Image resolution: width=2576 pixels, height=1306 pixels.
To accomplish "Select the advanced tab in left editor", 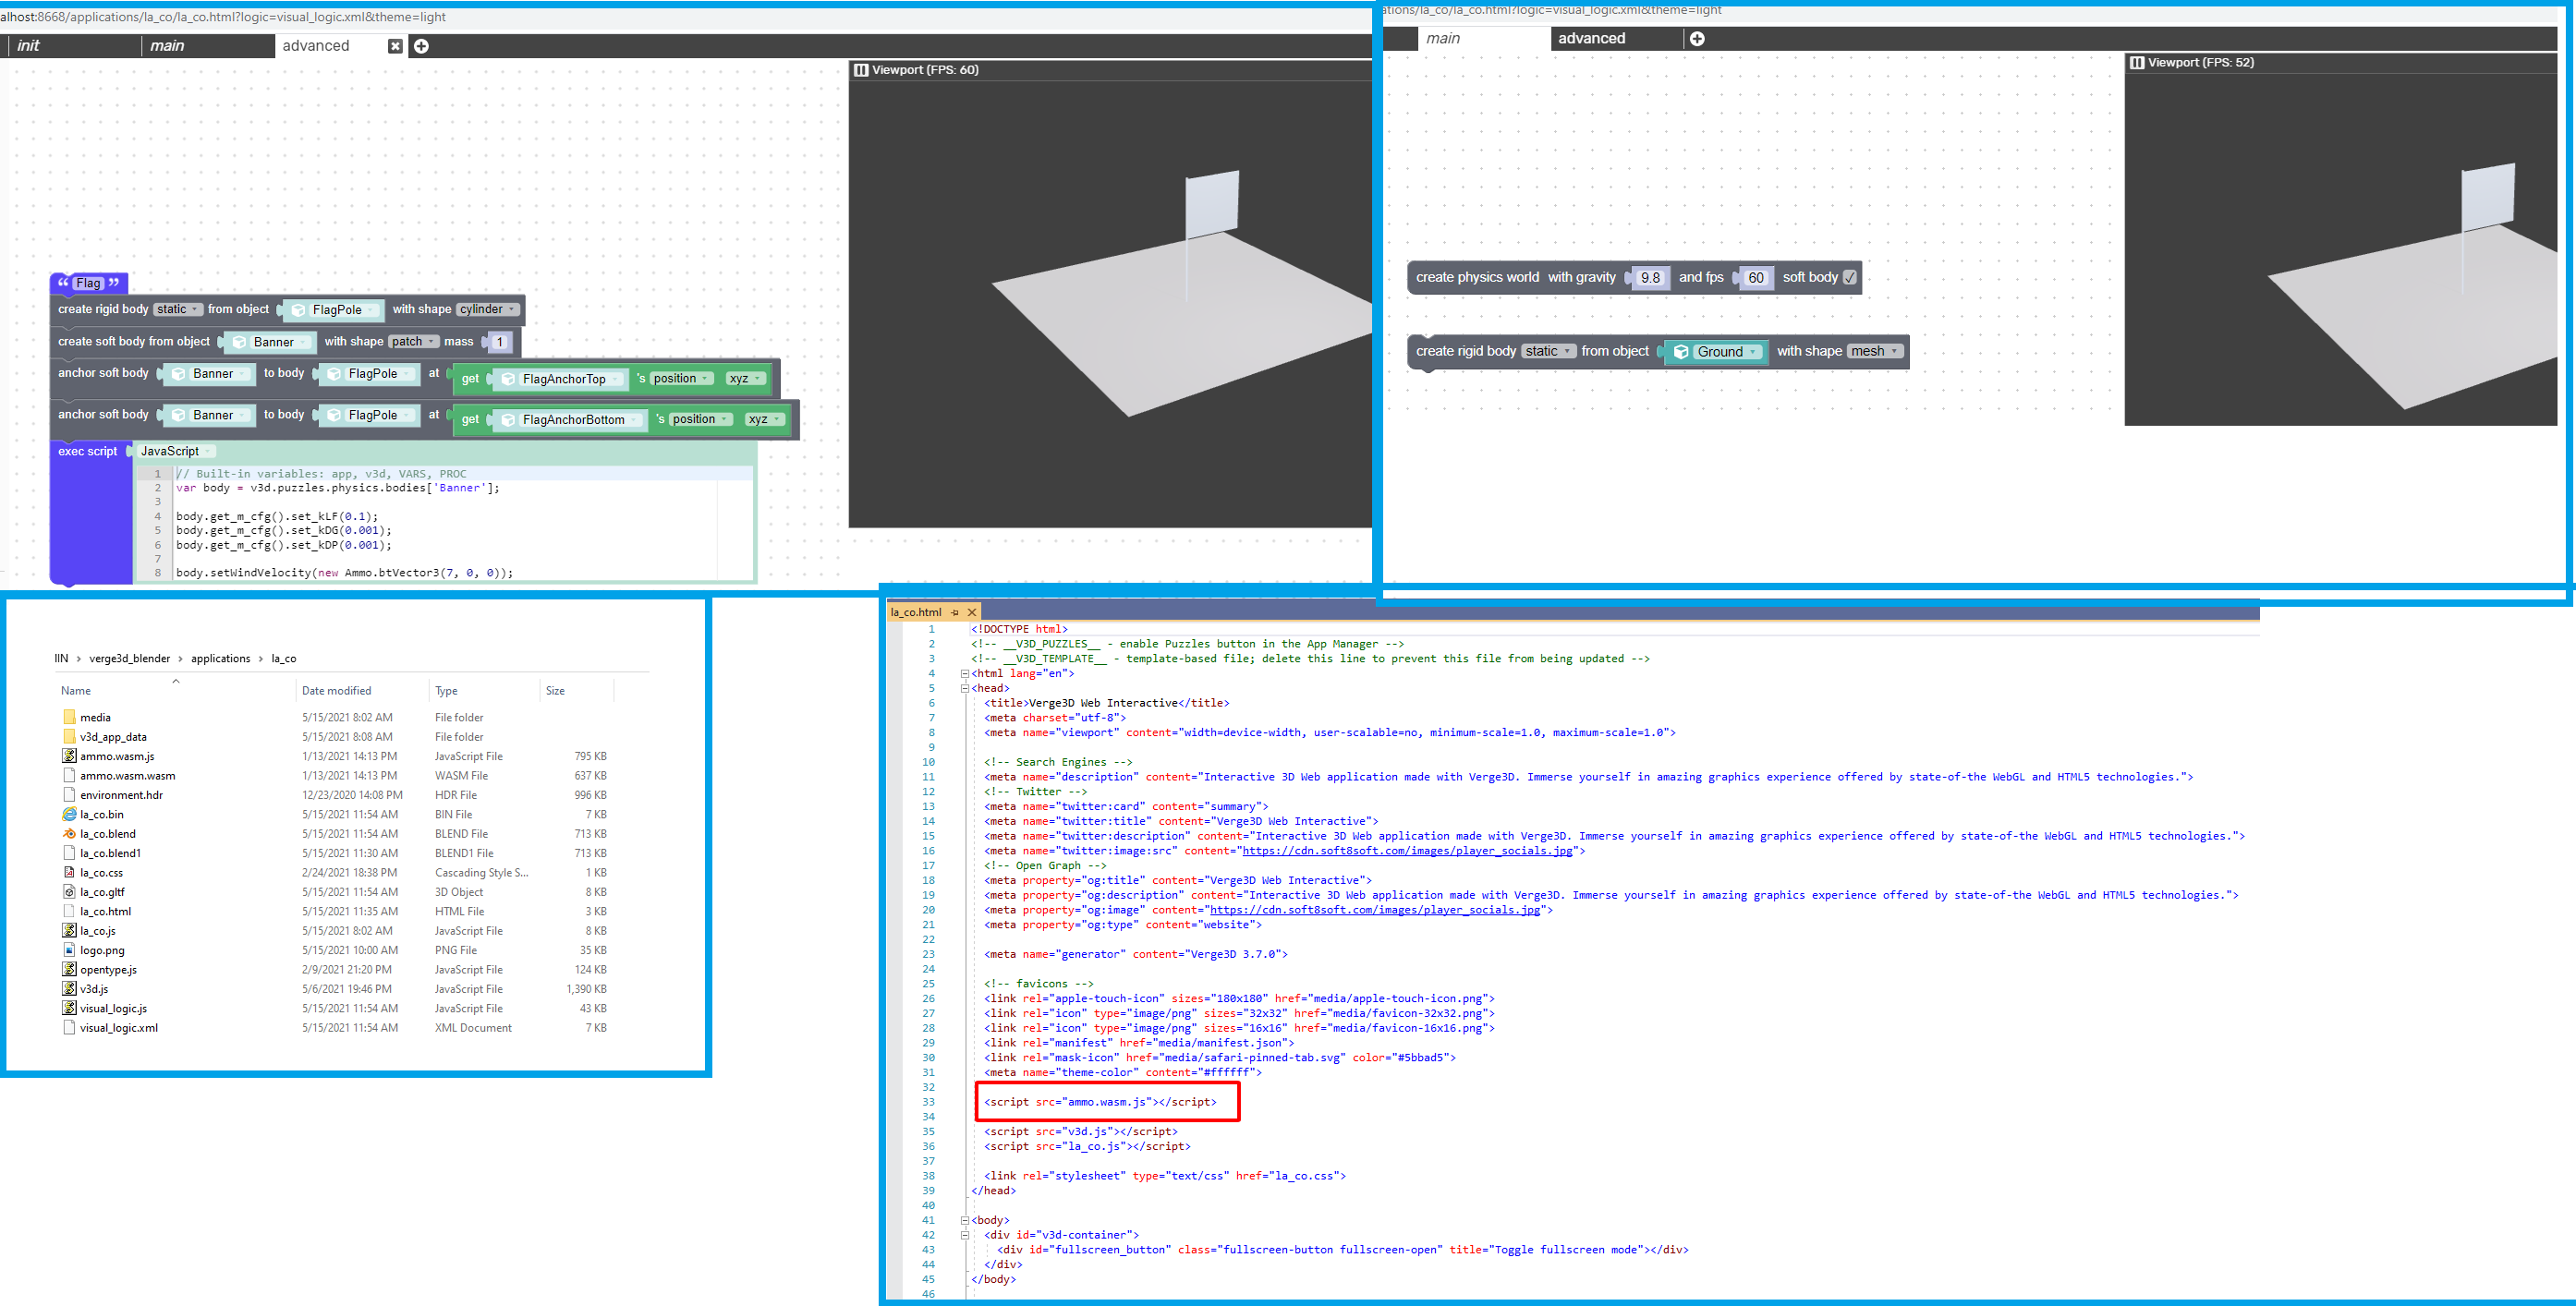I will click(330, 46).
